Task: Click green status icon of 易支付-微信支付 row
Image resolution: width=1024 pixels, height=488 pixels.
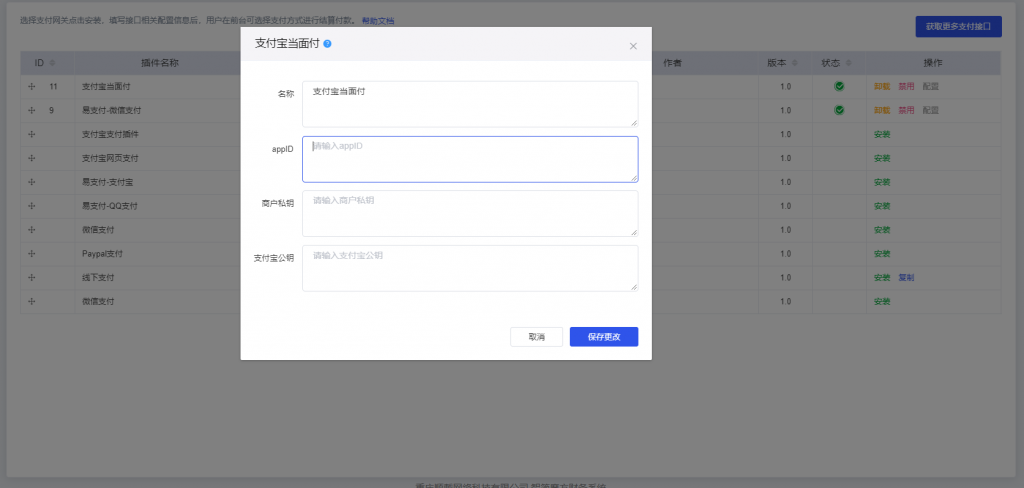Action: (839, 110)
